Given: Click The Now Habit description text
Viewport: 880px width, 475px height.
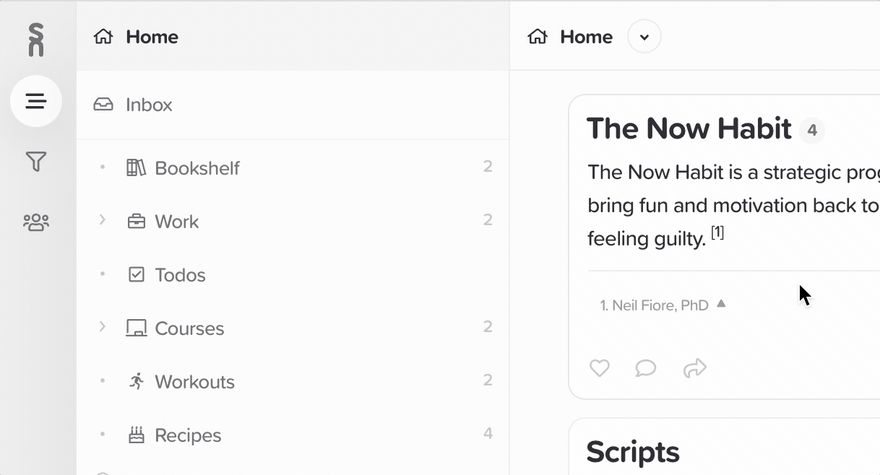Looking at the screenshot, I should [734, 205].
